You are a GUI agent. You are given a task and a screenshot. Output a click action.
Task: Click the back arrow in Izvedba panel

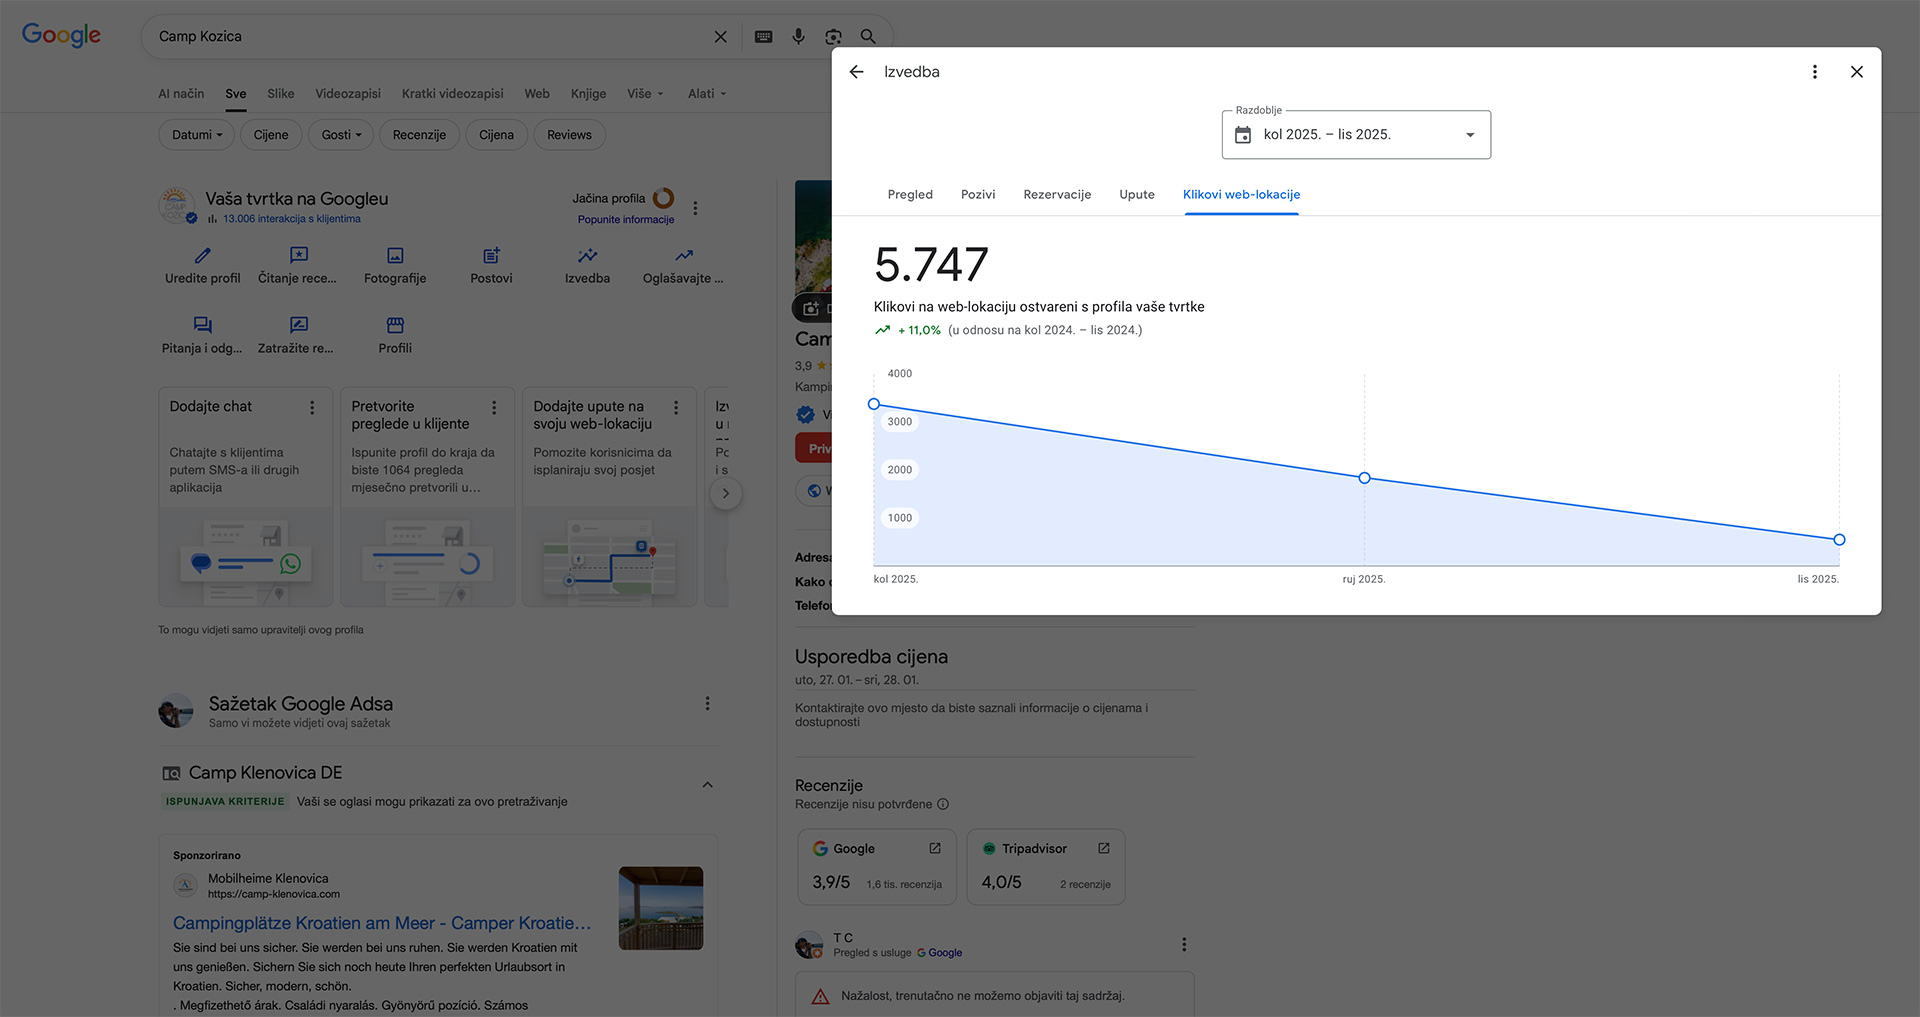(x=856, y=72)
